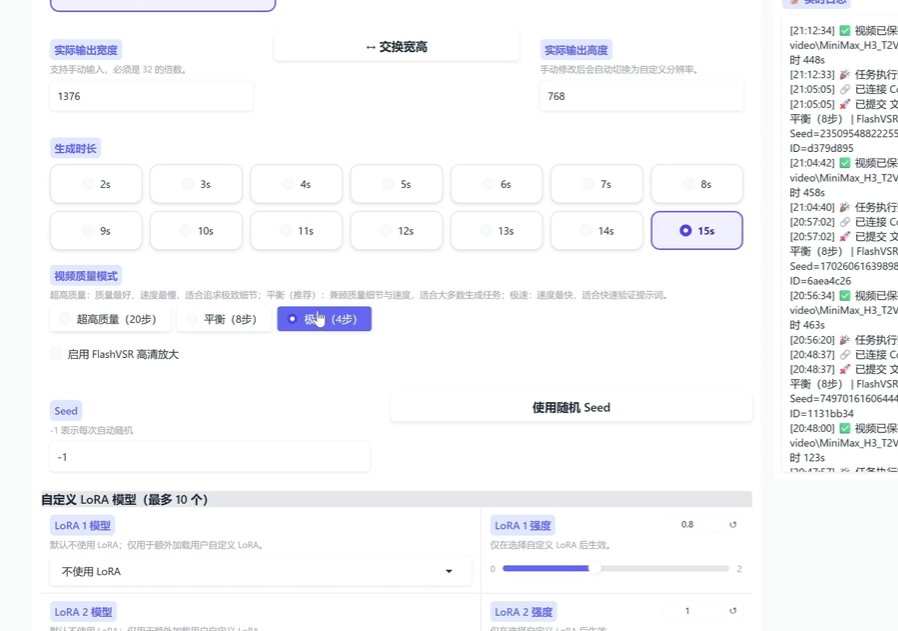Click the 视频质量模式 label
This screenshot has width=898, height=631.
coord(86,276)
